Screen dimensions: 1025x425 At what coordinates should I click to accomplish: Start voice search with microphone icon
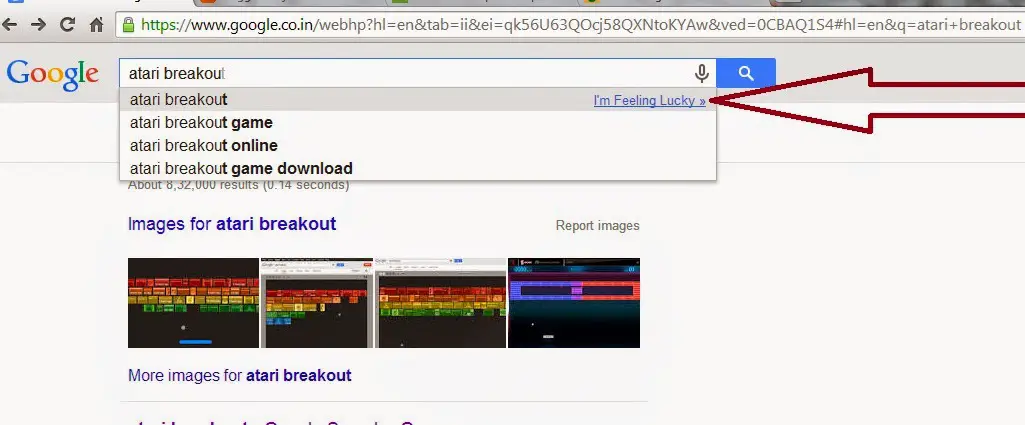pyautogui.click(x=701, y=73)
